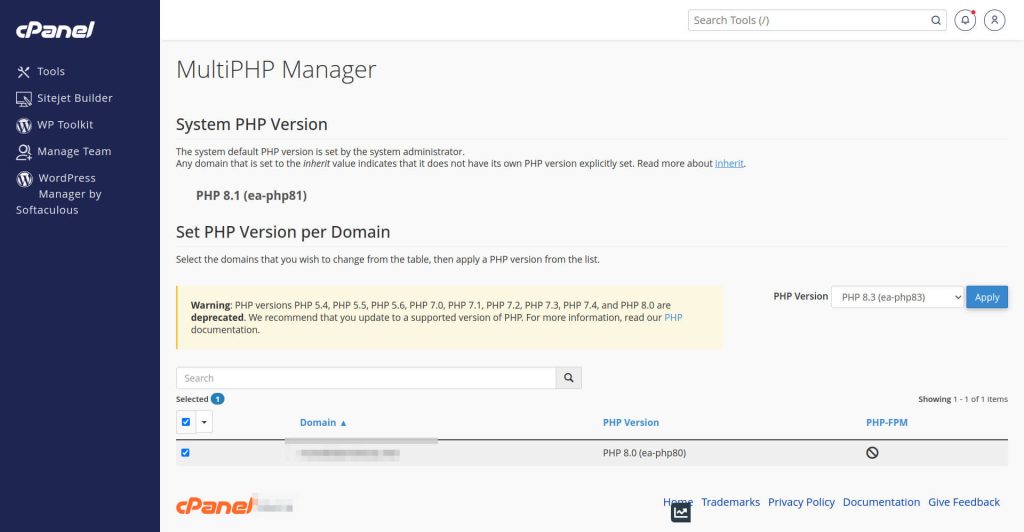Open notifications bell icon
This screenshot has width=1024, height=532.
965,20
